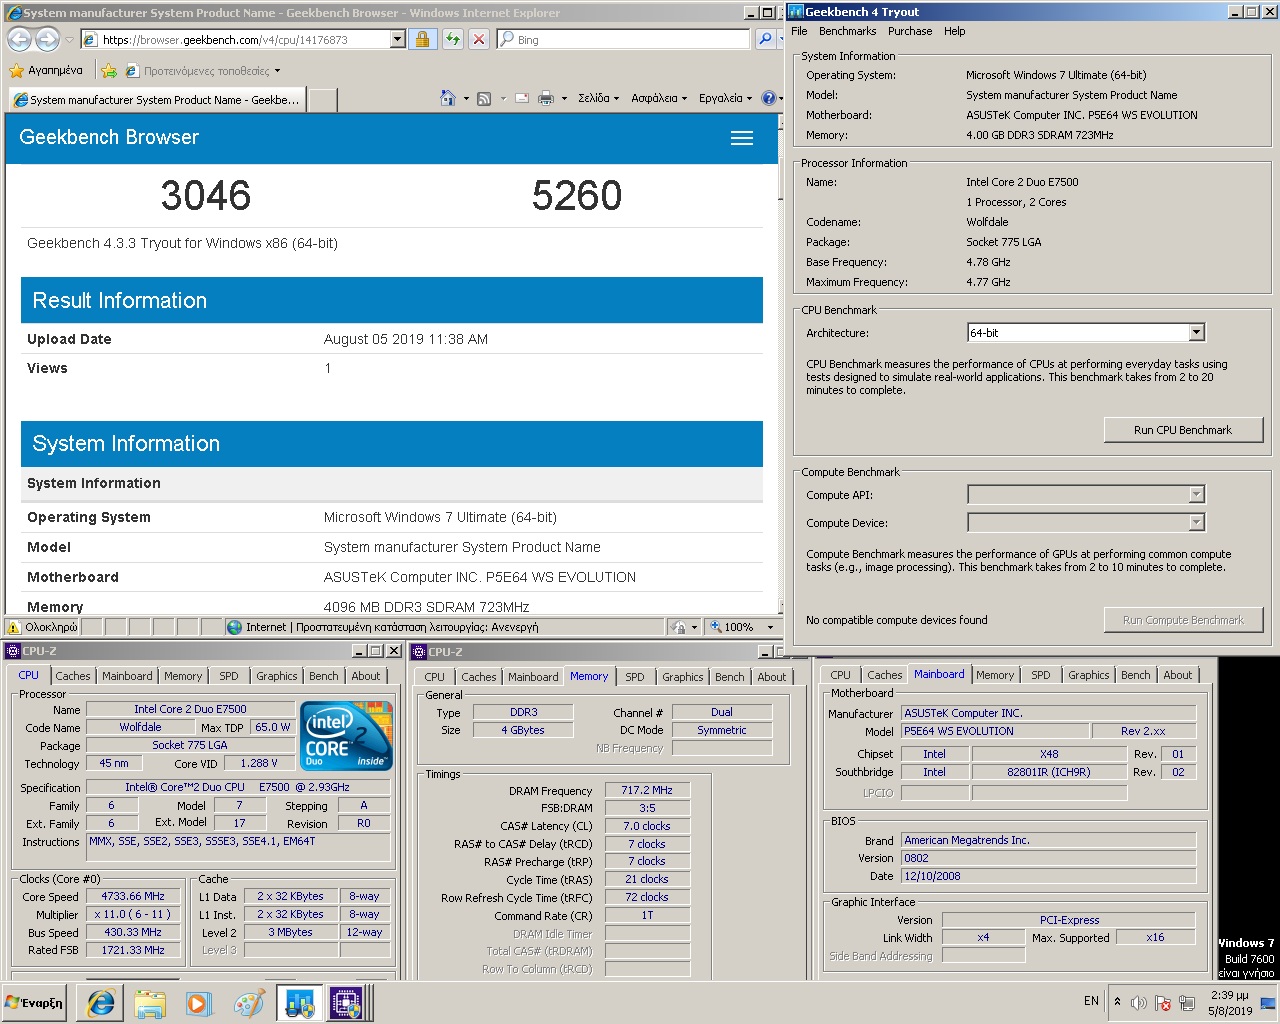Select CPU tab in middle CPU-Z window
The height and width of the screenshot is (1024, 1280).
tap(434, 677)
